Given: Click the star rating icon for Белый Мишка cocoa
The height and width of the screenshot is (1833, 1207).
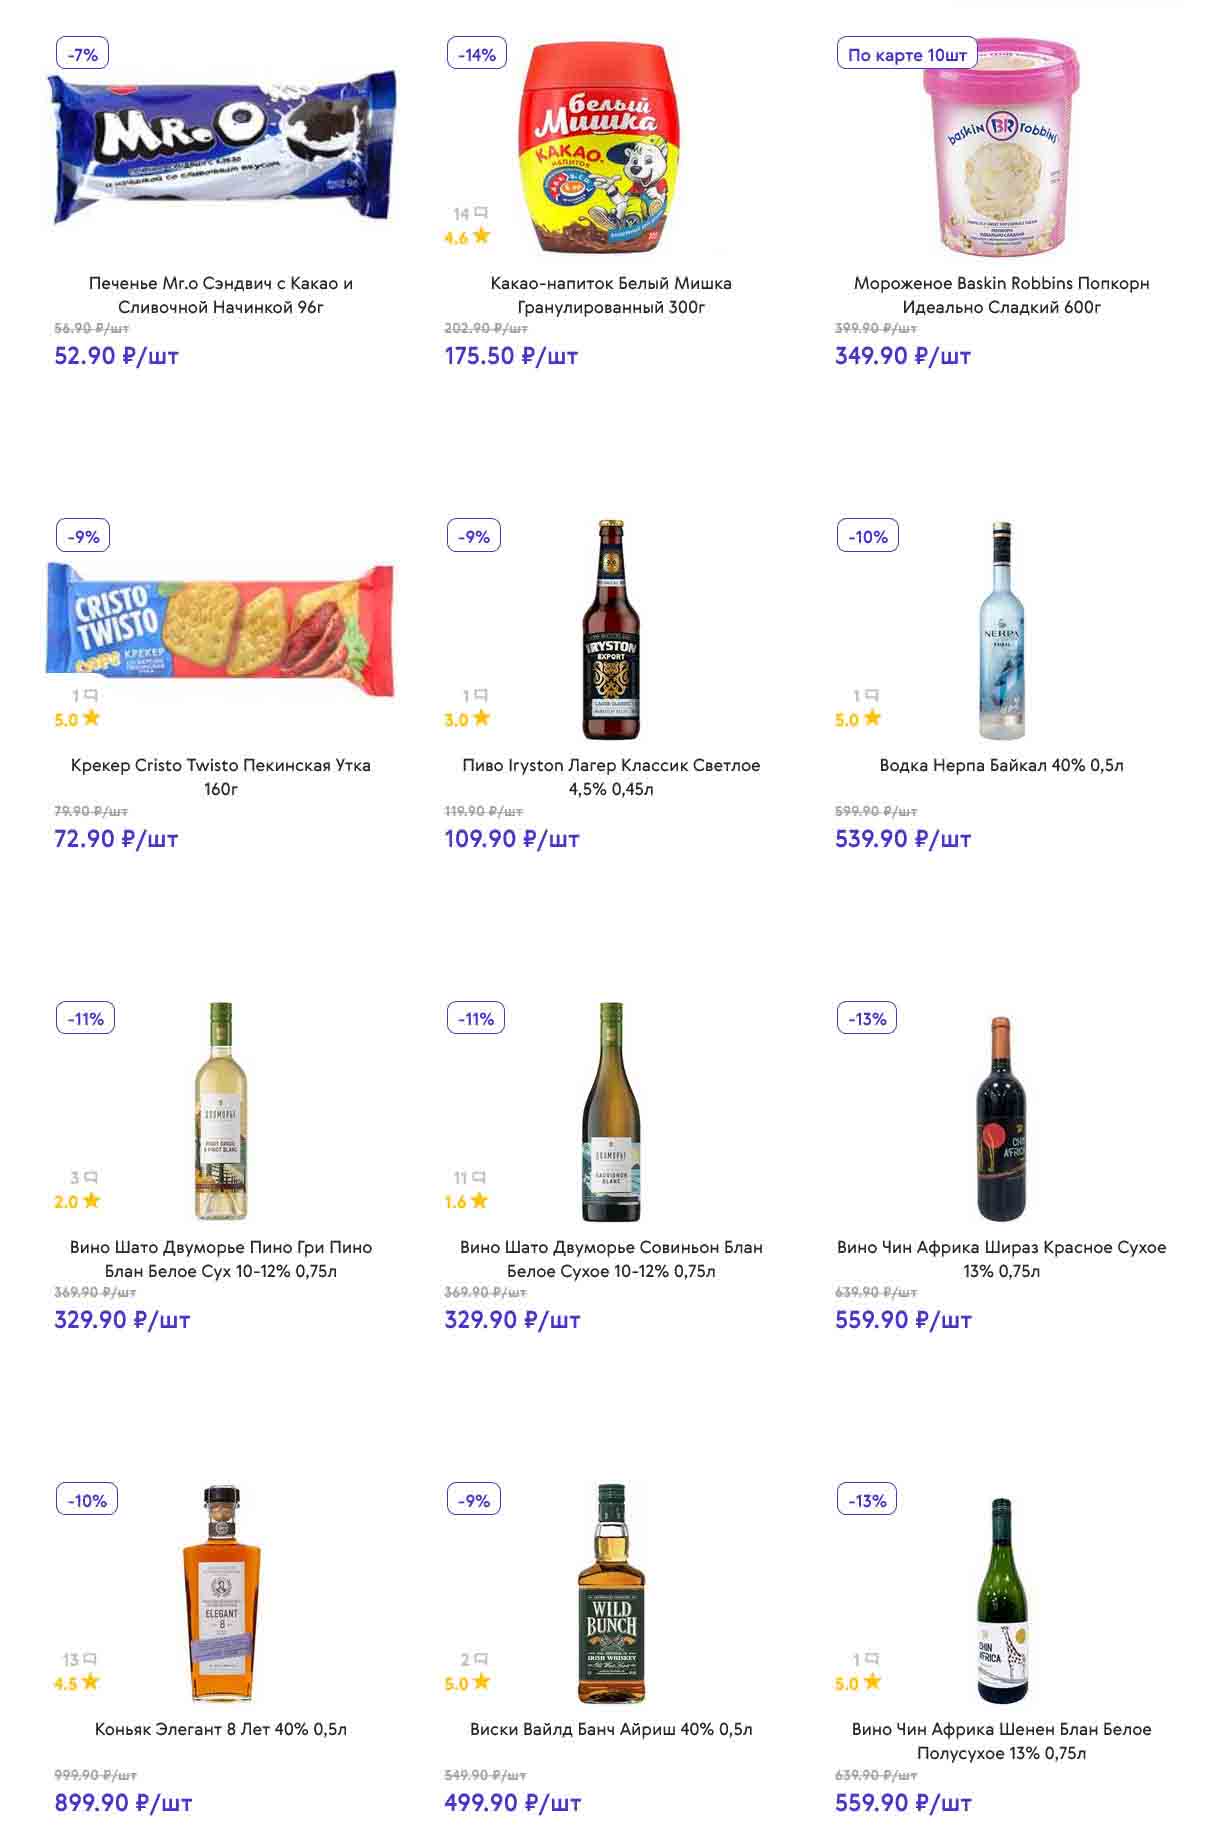Looking at the screenshot, I should point(482,236).
